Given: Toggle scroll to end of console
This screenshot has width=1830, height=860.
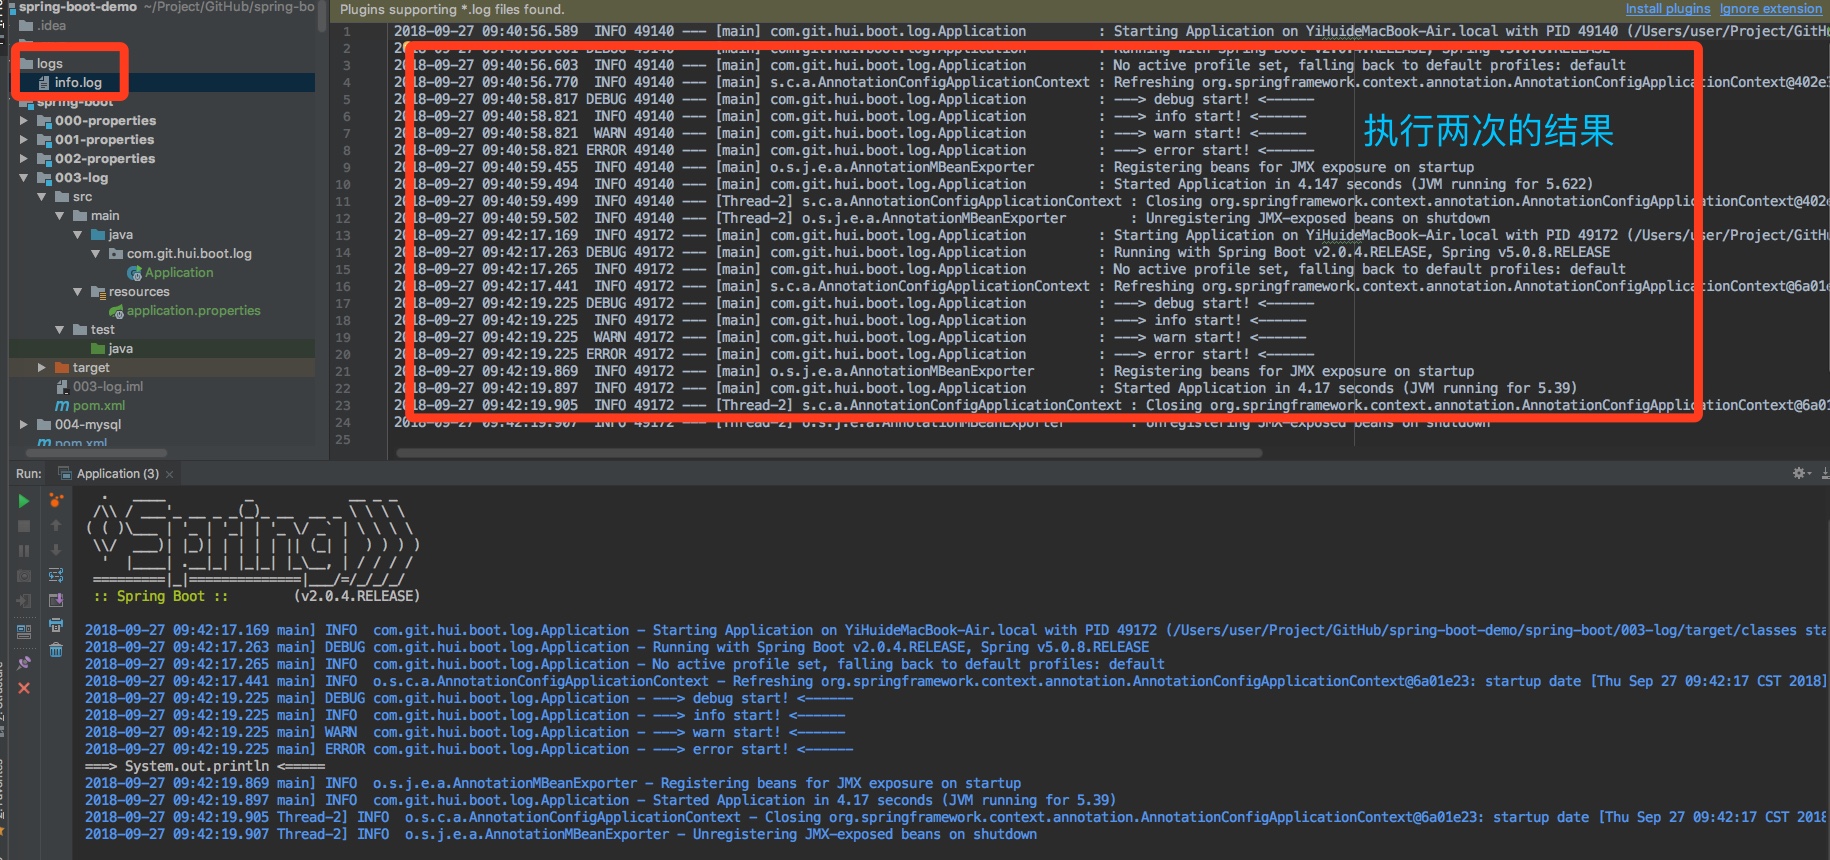Looking at the screenshot, I should click(x=56, y=600).
